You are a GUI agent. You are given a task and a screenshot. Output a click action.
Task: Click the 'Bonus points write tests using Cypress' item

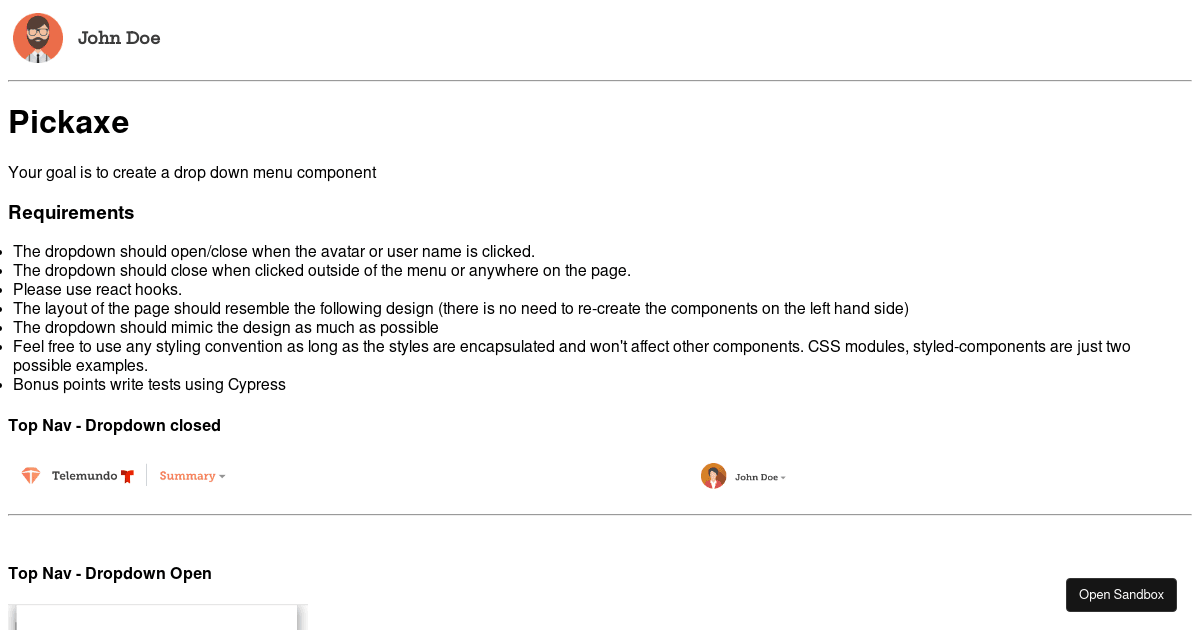[x=149, y=385]
